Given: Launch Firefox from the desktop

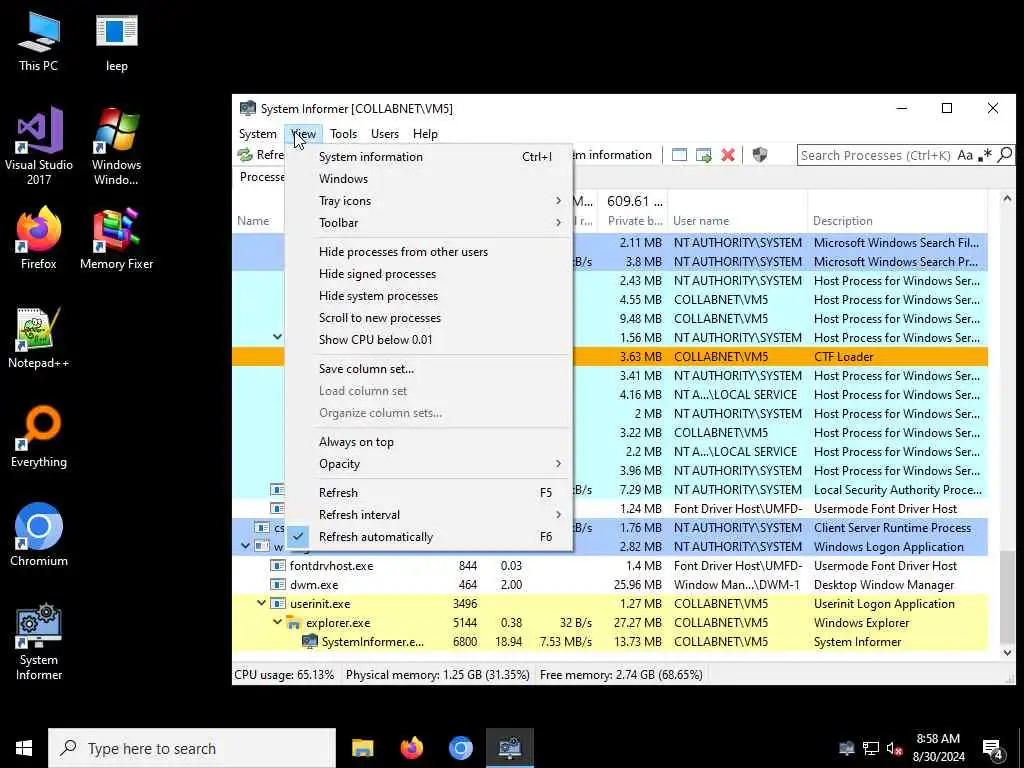Looking at the screenshot, I should point(39,238).
